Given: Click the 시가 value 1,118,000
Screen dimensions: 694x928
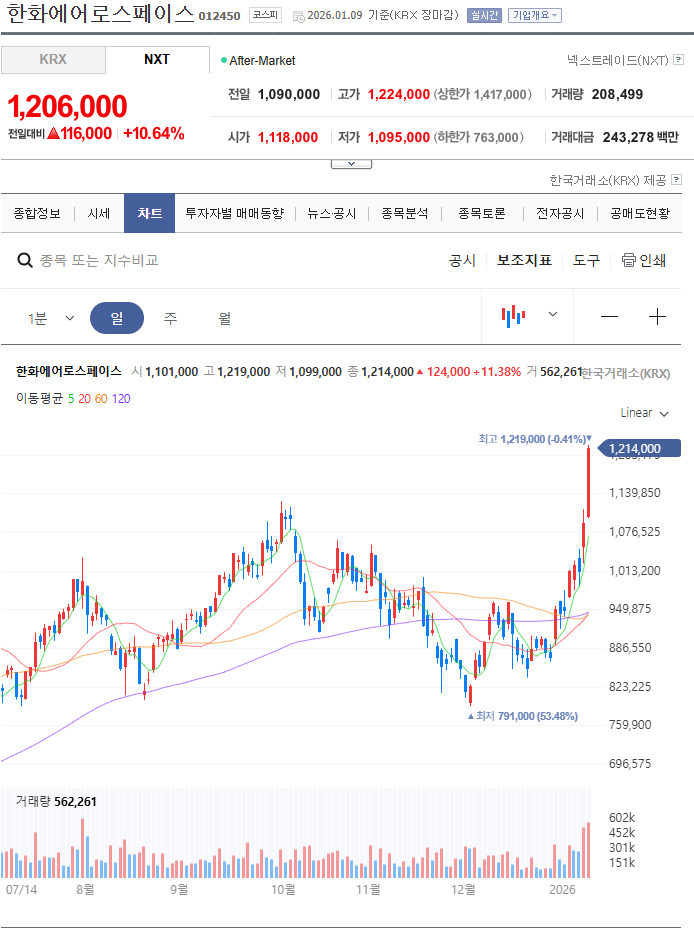Looking at the screenshot, I should tap(288, 137).
